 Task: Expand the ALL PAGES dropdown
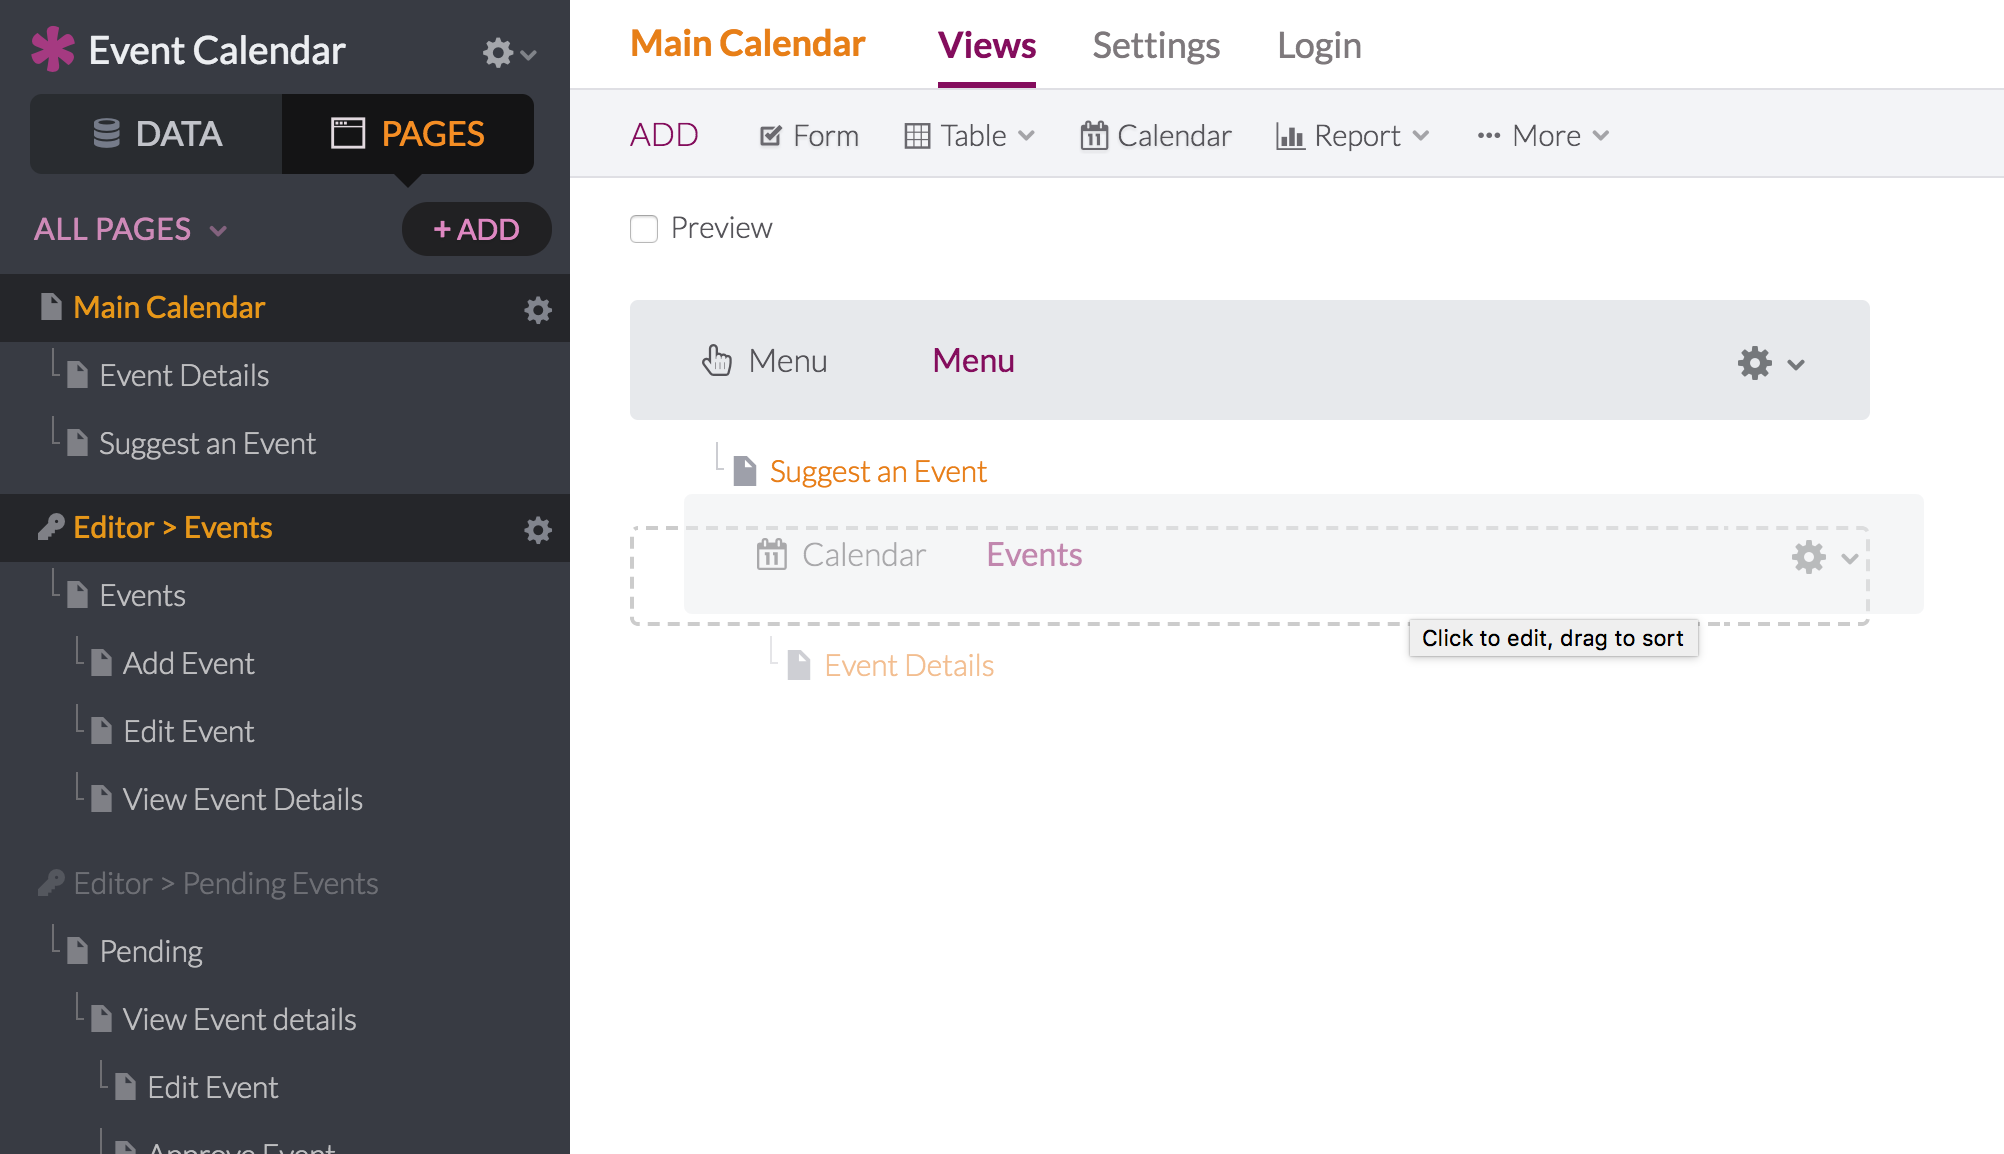pyautogui.click(x=131, y=229)
